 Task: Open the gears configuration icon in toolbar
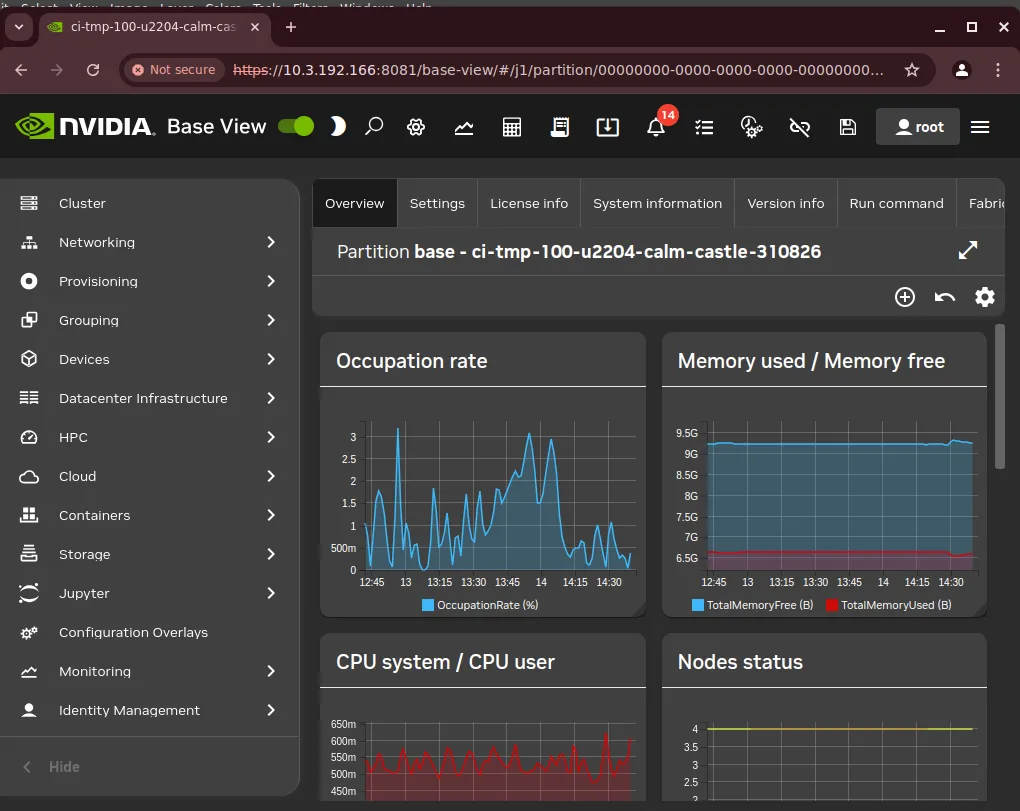(751, 127)
